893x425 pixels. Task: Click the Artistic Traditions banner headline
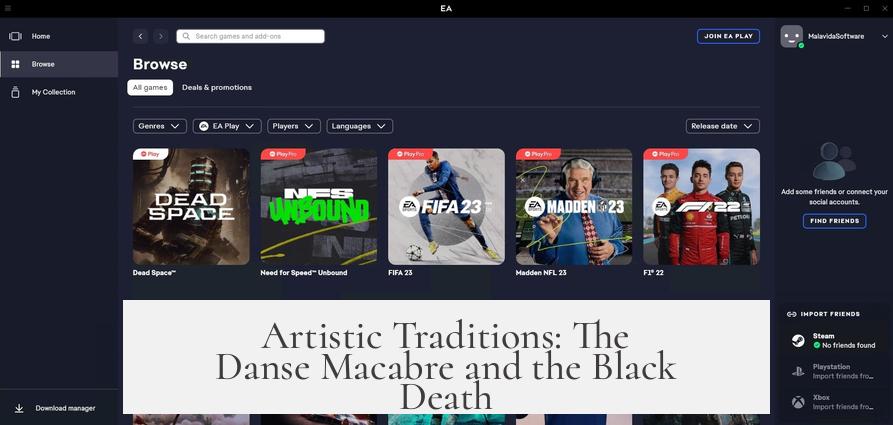point(446,365)
